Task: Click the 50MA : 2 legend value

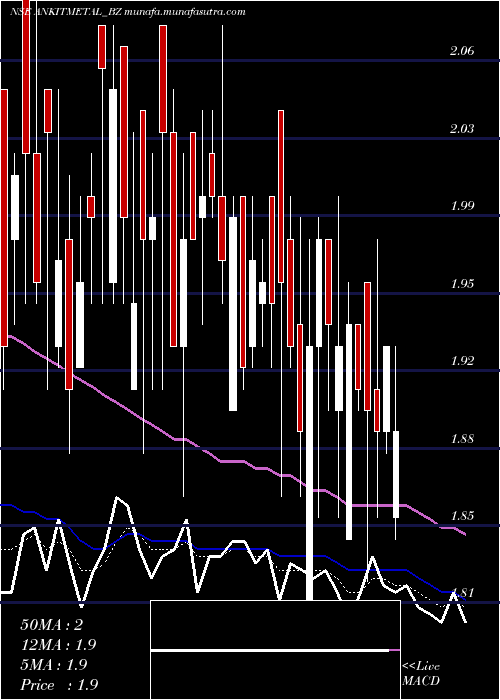Action: click(x=52, y=625)
